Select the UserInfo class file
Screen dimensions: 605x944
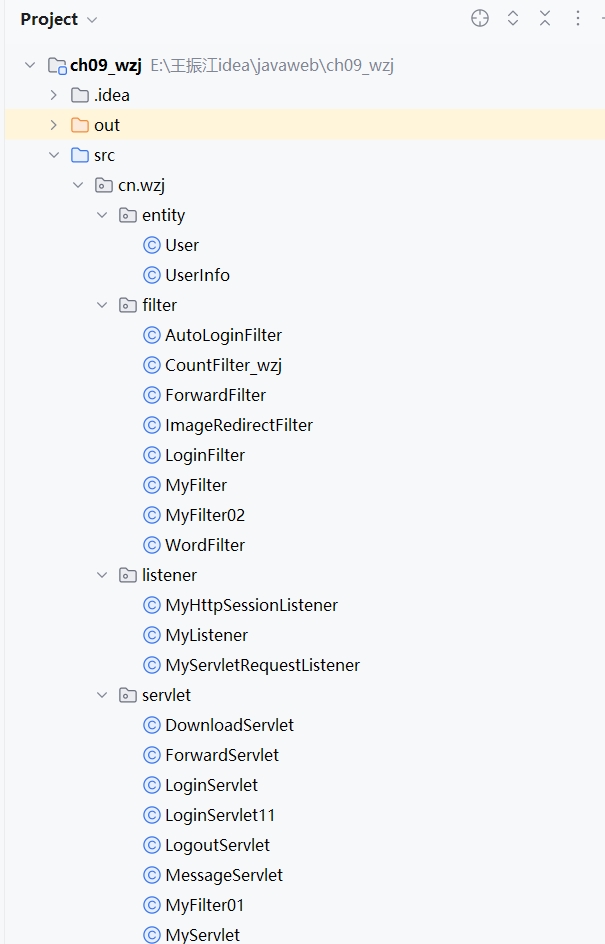pos(197,275)
